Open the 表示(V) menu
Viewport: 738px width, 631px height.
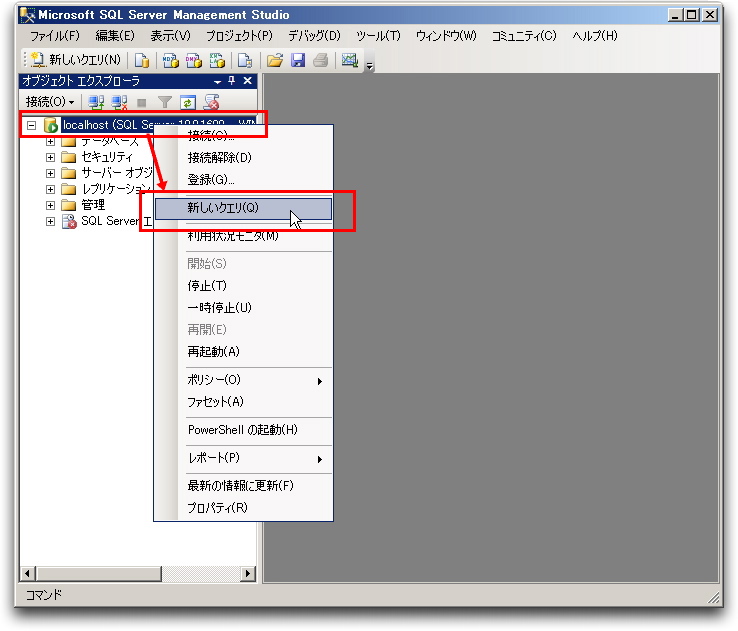(x=170, y=36)
